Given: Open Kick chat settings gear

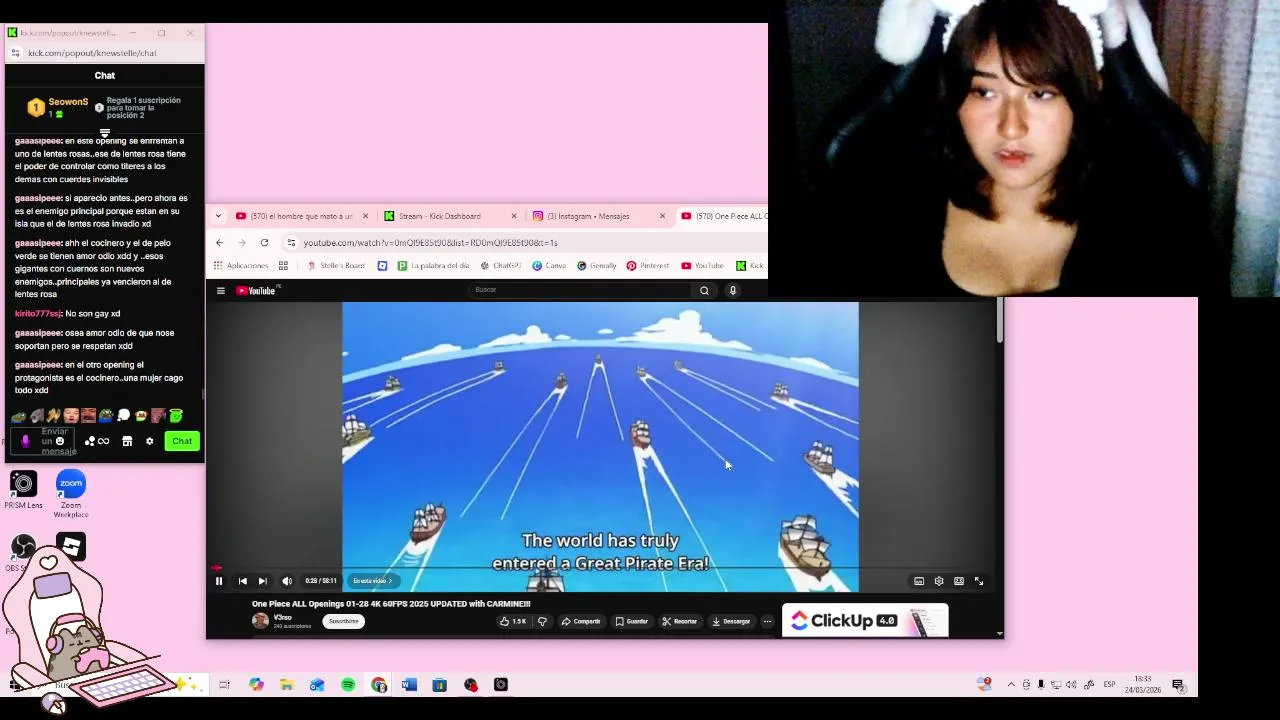Looking at the screenshot, I should (x=150, y=441).
